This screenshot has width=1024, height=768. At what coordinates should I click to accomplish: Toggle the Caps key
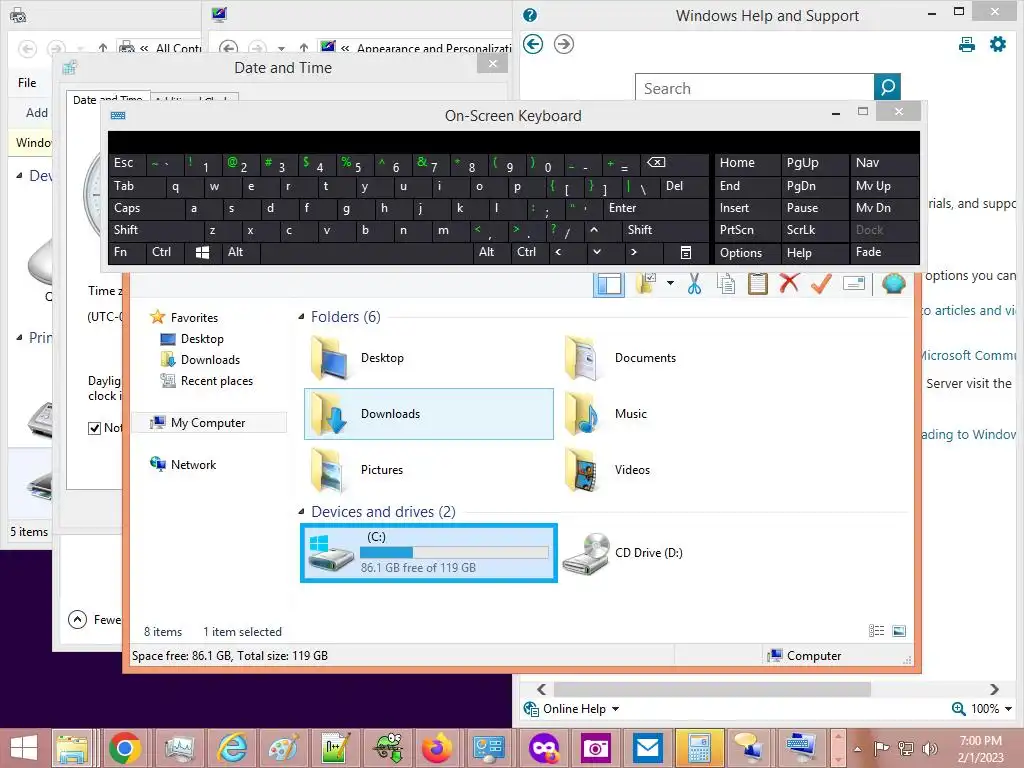(x=146, y=208)
